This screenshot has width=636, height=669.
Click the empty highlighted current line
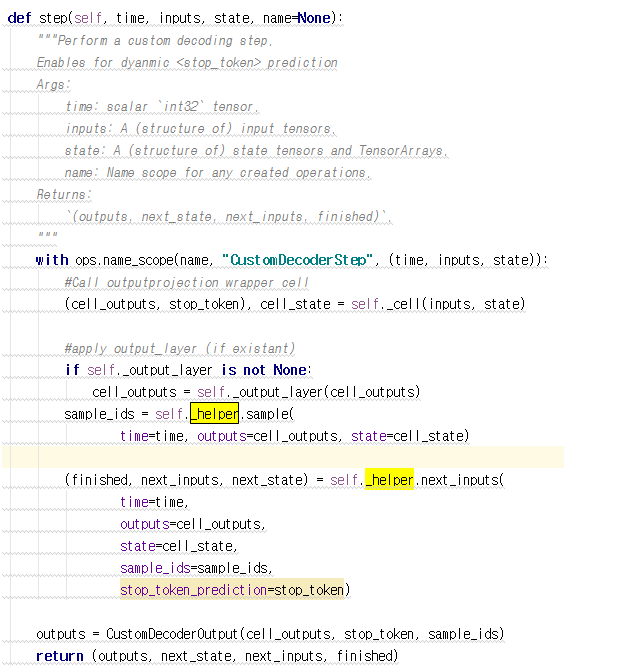[x=283, y=457]
